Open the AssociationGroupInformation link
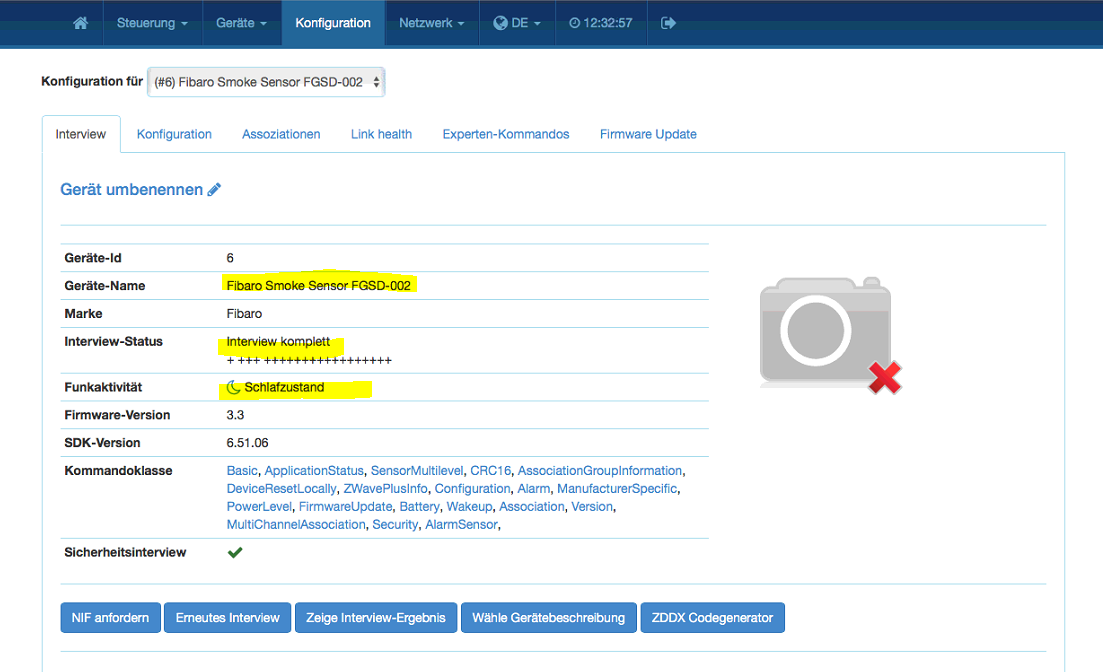 (600, 471)
